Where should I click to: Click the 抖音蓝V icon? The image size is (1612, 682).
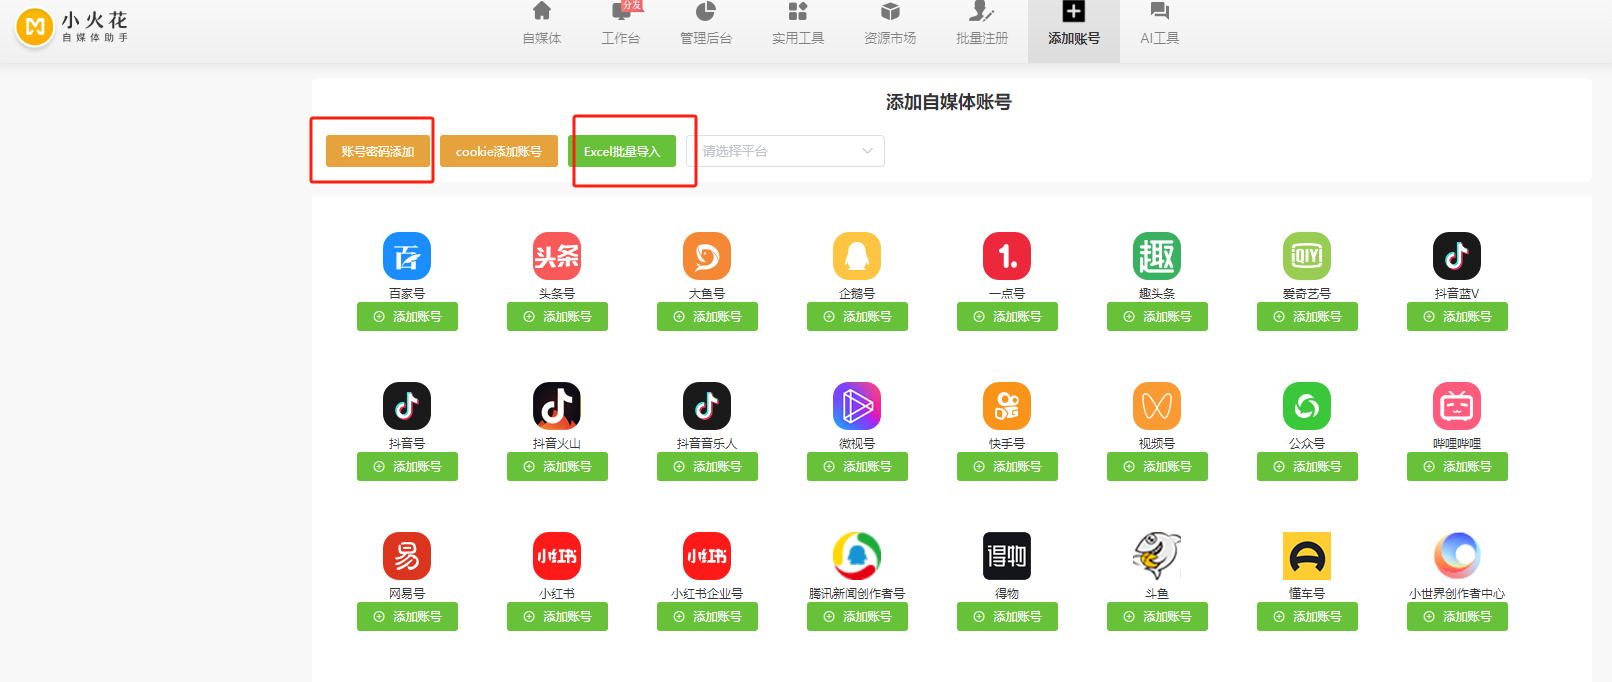click(1457, 256)
